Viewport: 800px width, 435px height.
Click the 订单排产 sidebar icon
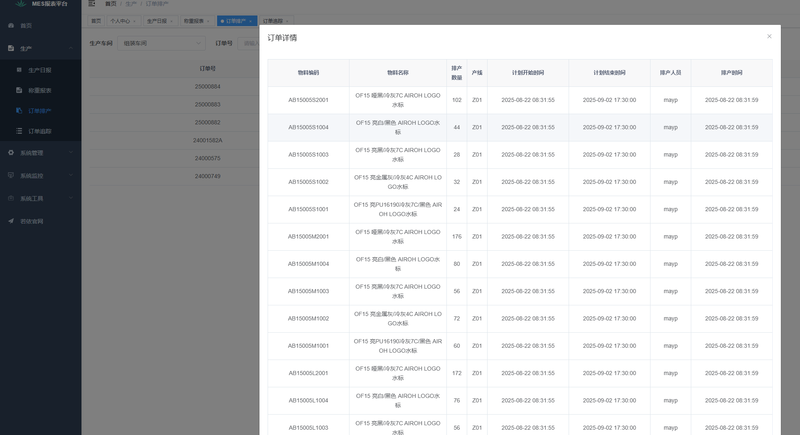19,111
